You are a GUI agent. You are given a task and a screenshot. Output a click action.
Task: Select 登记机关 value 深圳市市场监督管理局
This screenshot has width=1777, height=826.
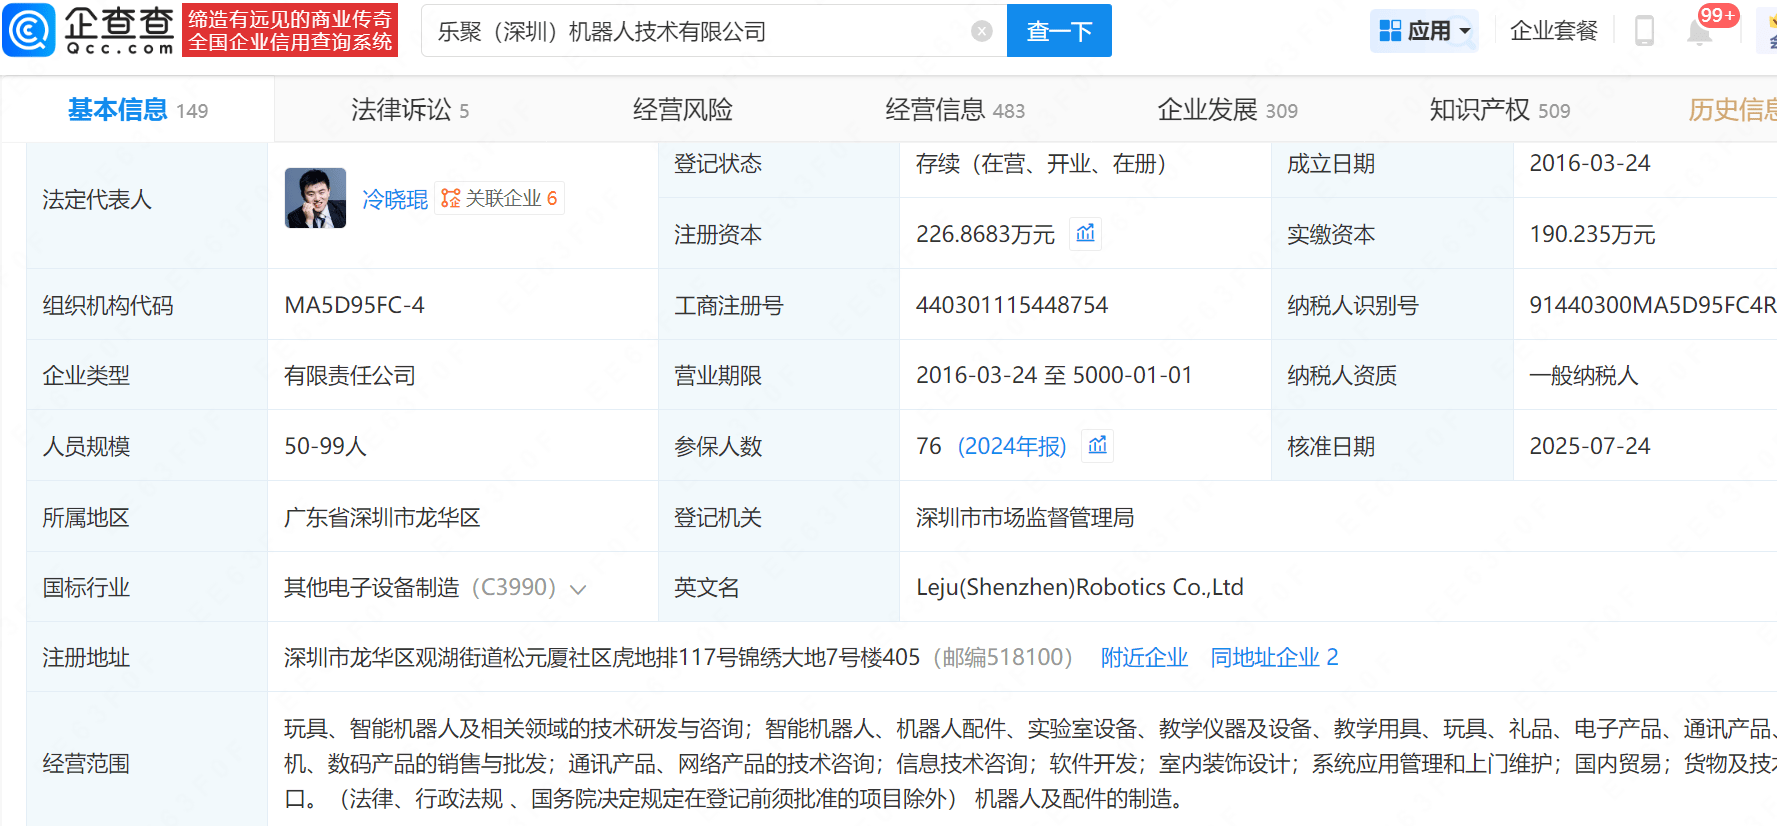1025,517
